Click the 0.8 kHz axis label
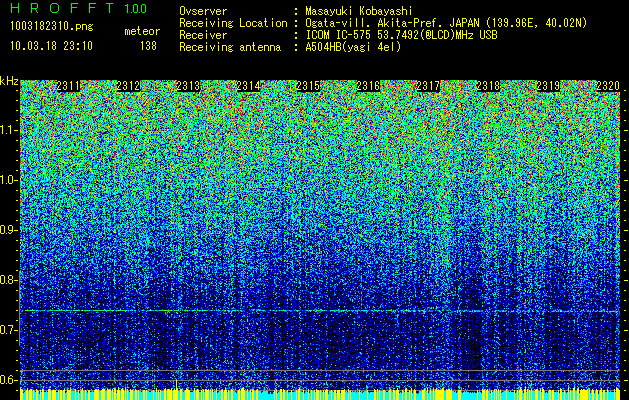This screenshot has height=400, width=629. tap(9, 280)
